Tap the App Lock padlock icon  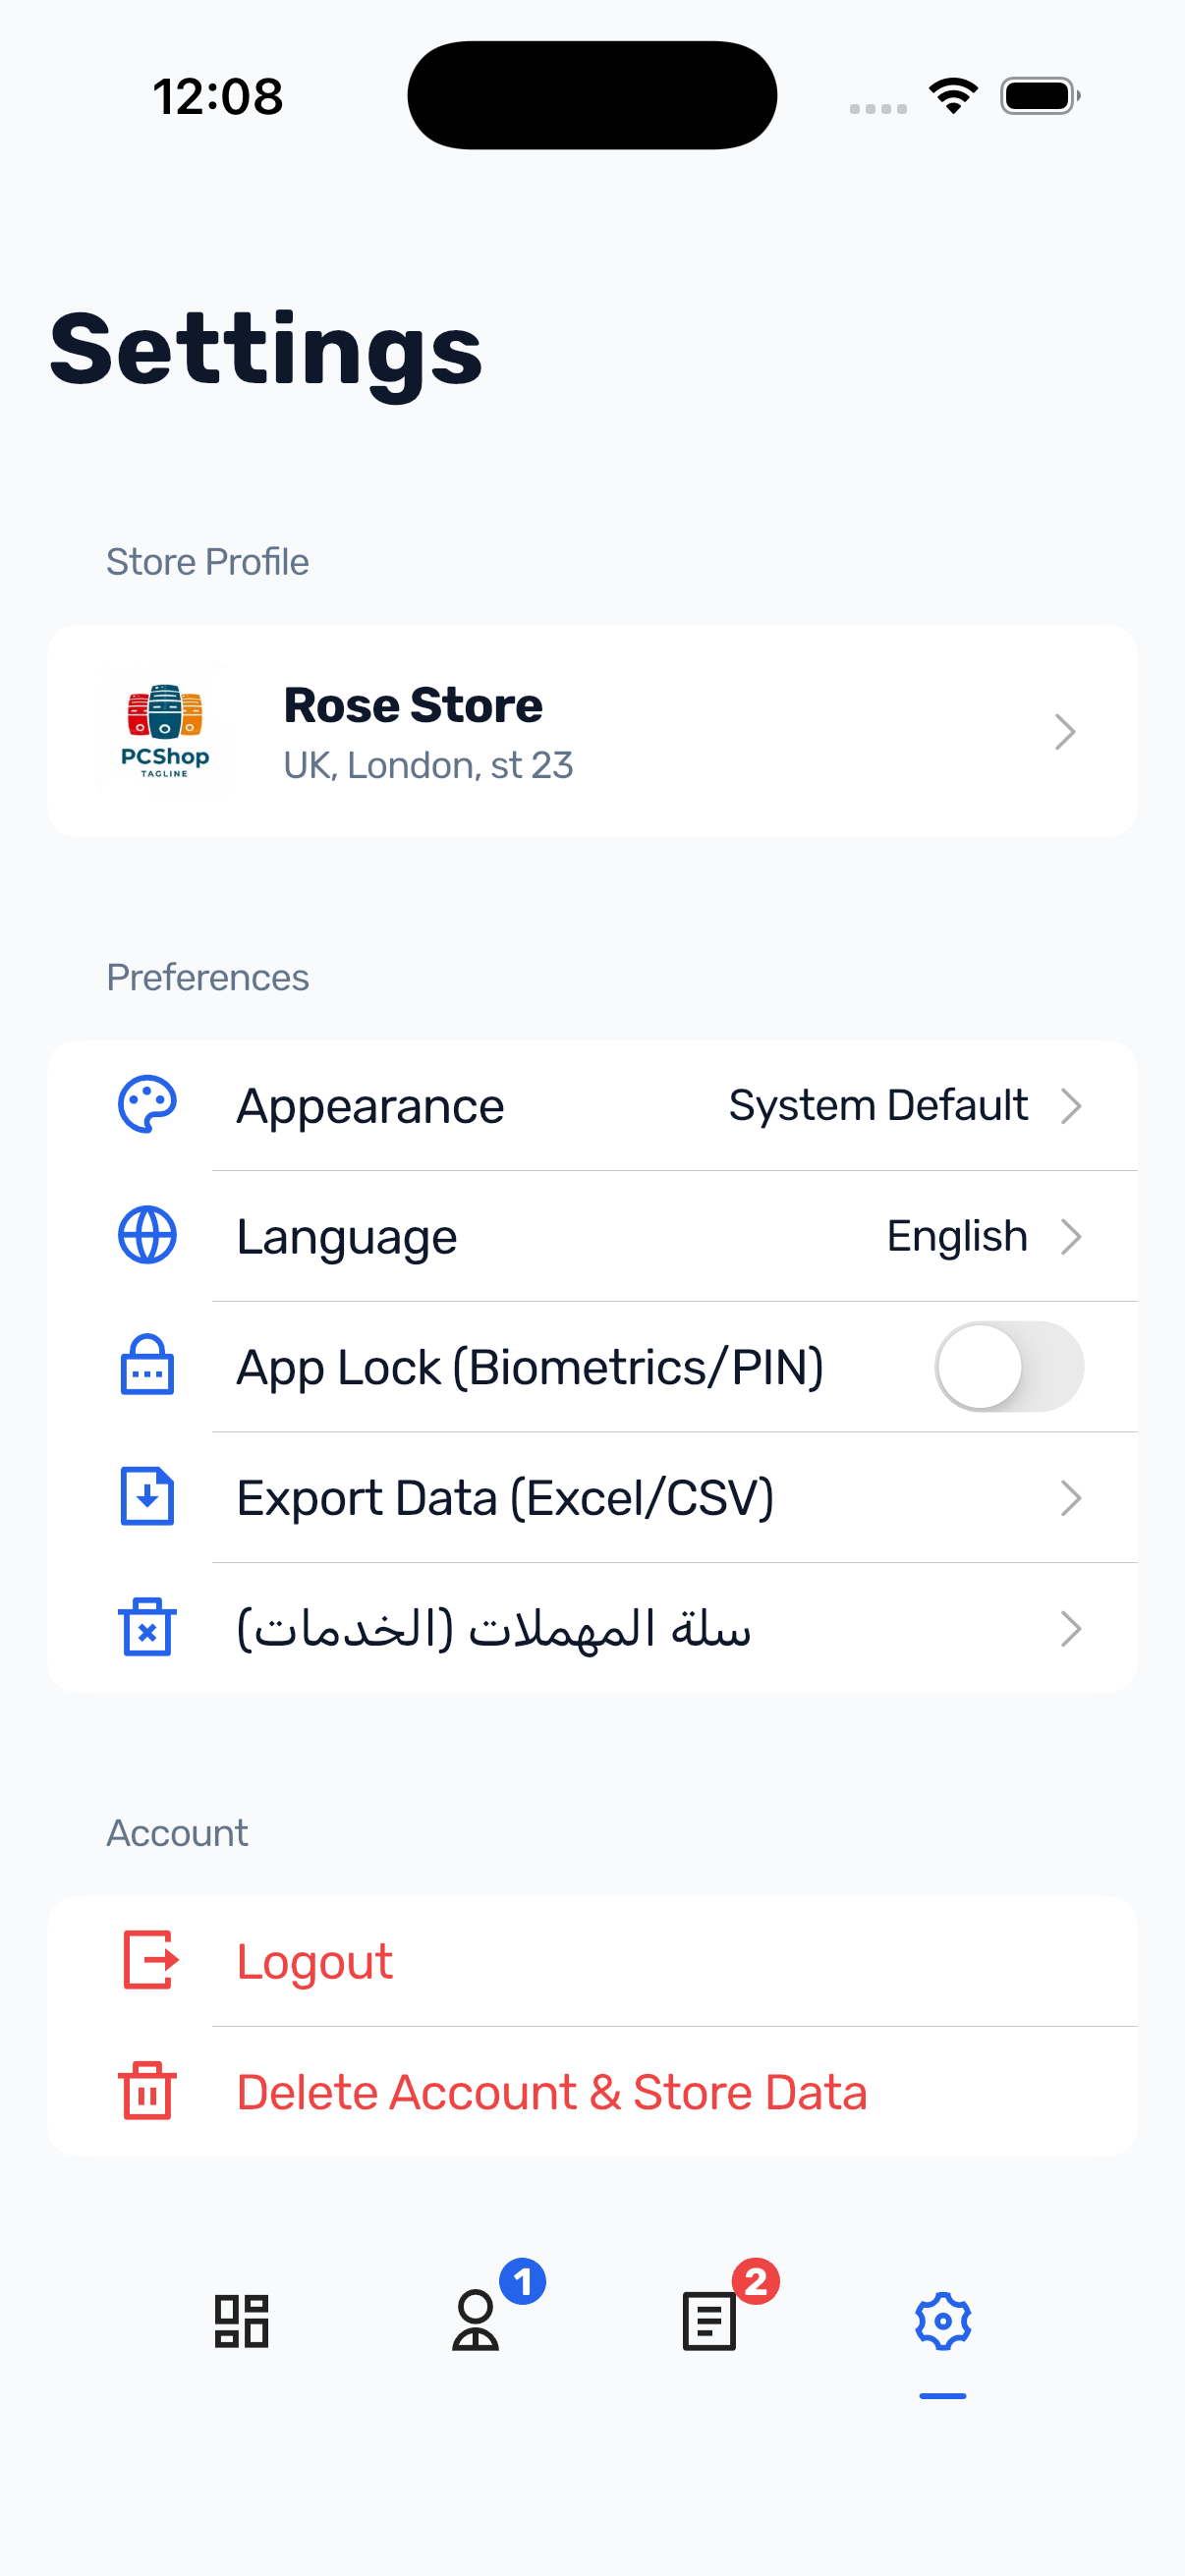tap(147, 1366)
